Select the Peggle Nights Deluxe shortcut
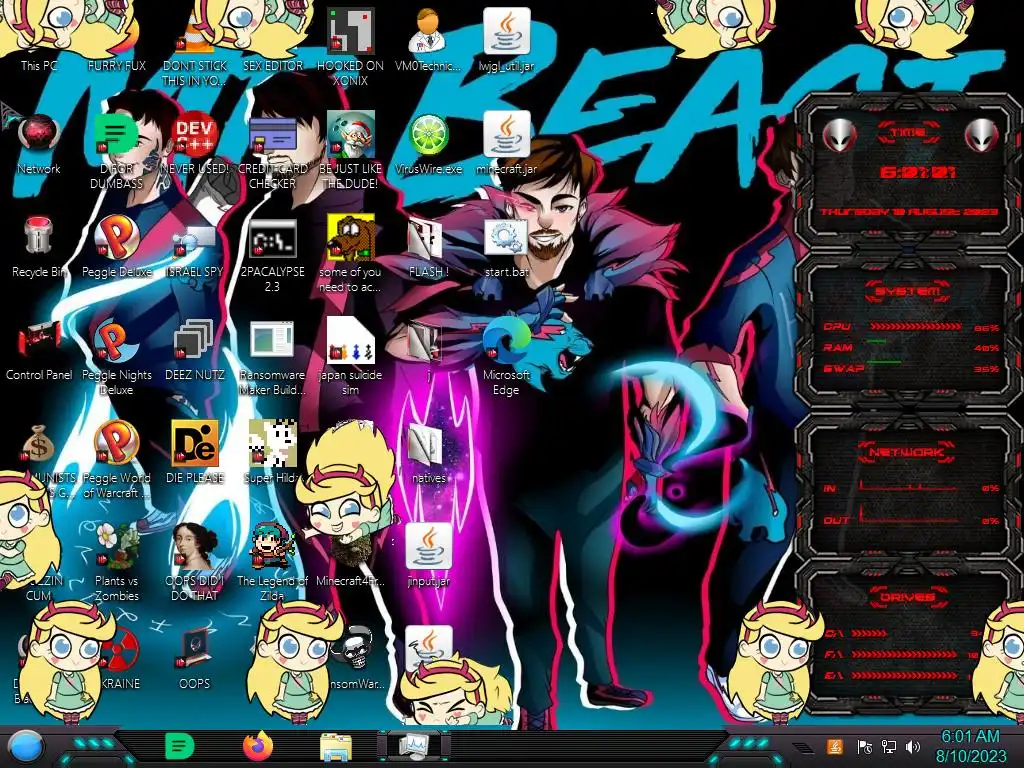Image resolution: width=1024 pixels, height=768 pixels. click(x=116, y=357)
